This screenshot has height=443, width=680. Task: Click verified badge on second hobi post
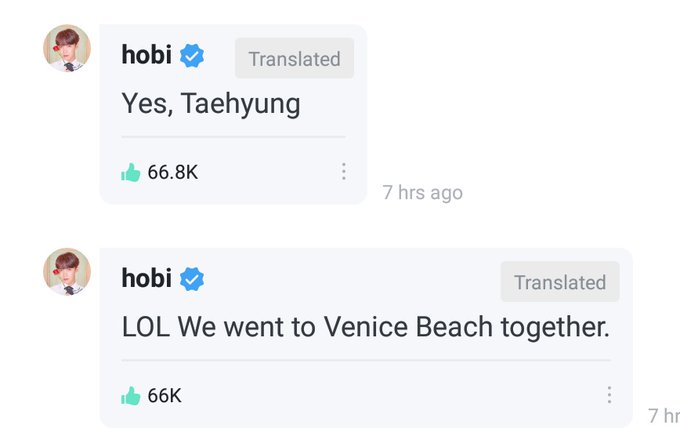[x=192, y=279]
